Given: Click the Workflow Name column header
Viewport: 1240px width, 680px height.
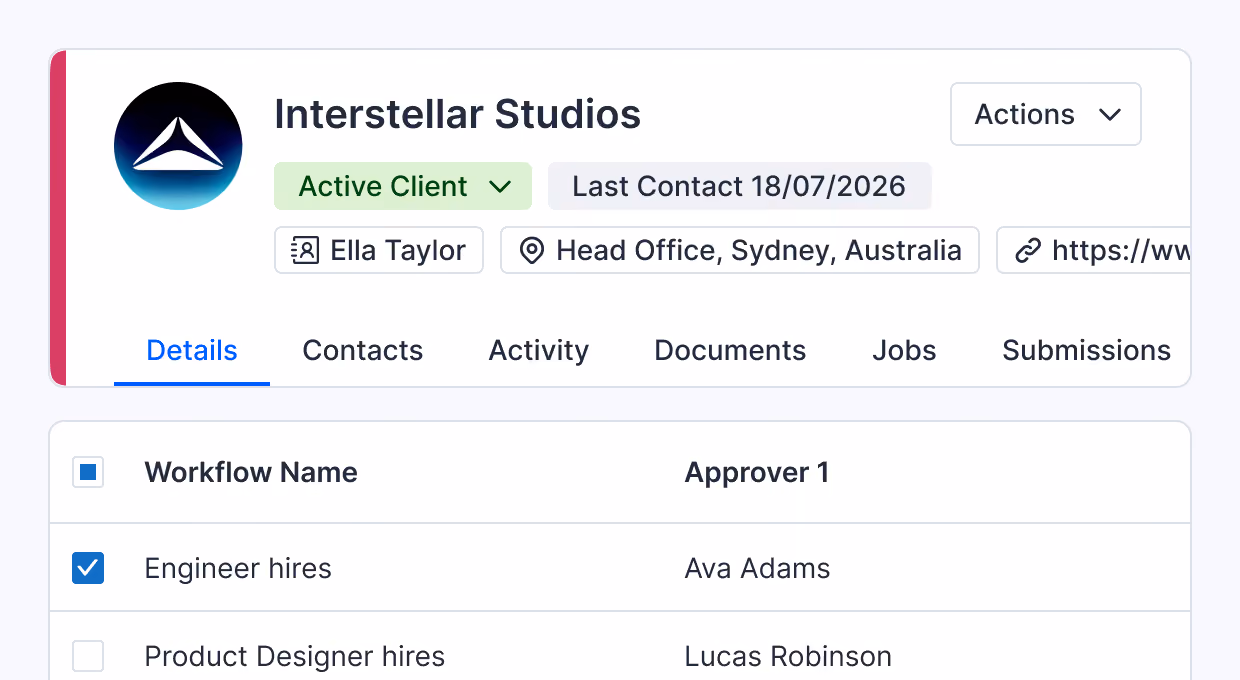Looking at the screenshot, I should click(251, 472).
